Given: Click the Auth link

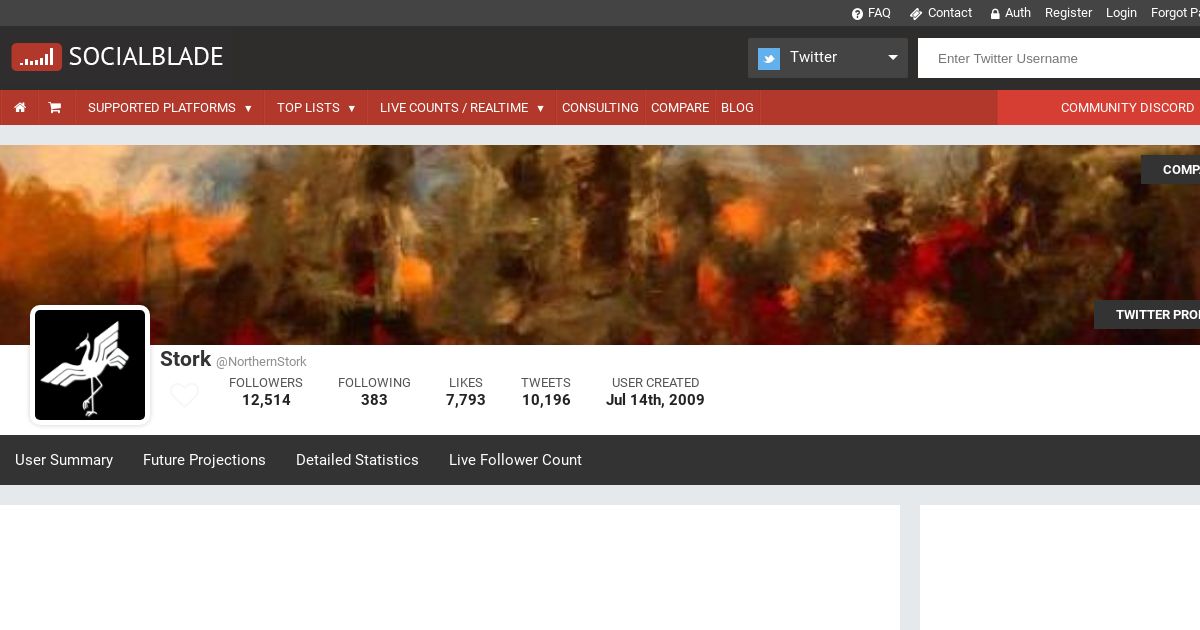Looking at the screenshot, I should (1018, 13).
